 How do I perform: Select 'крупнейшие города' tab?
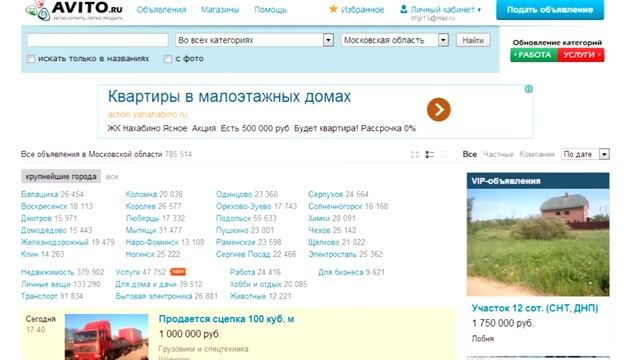coord(61,176)
